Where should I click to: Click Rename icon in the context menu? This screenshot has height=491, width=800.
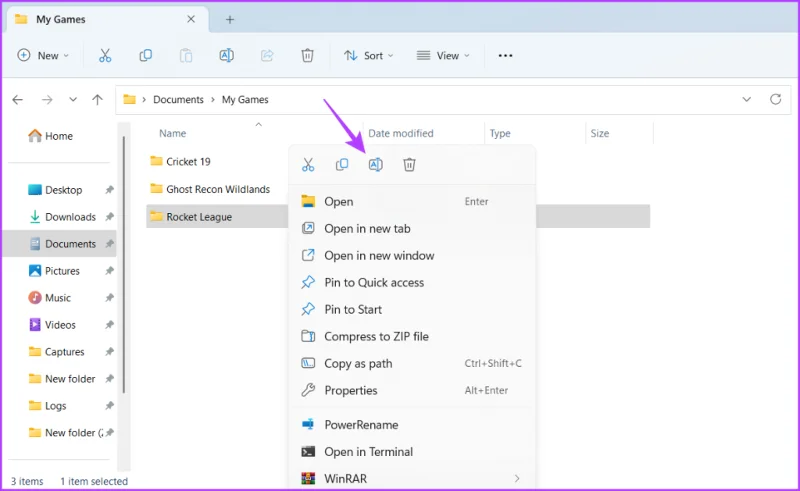pyautogui.click(x=376, y=165)
